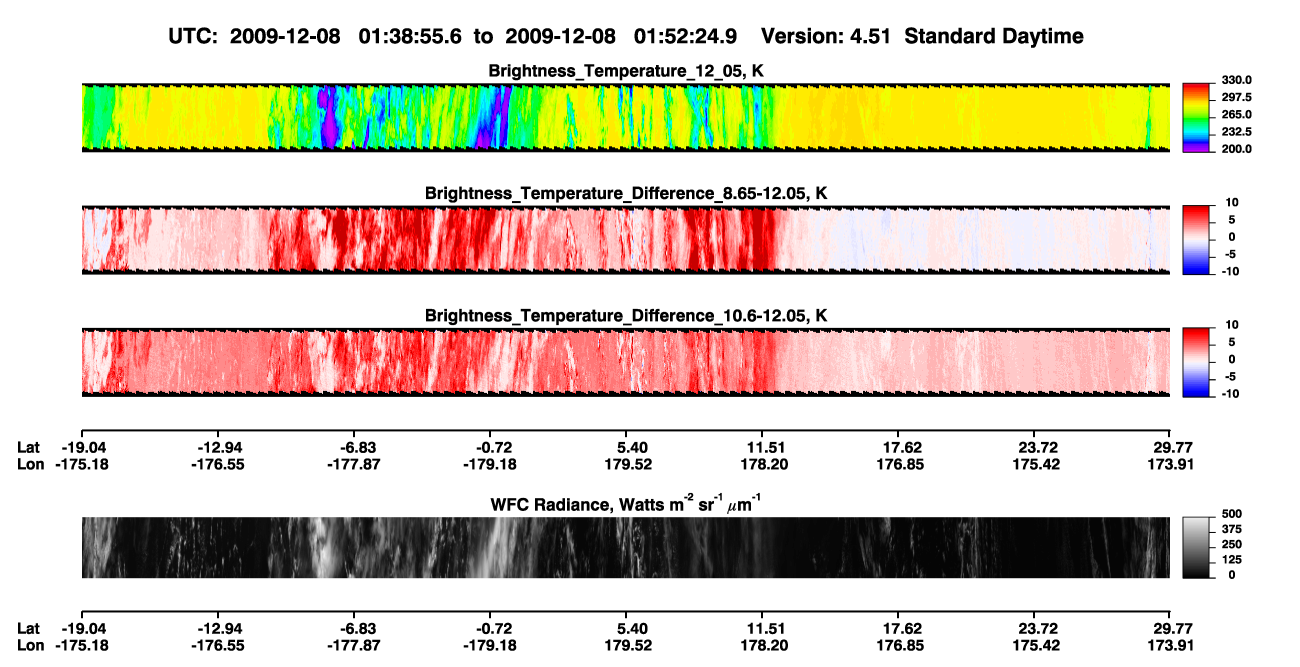Click the rainbow colorbar for Brightness_Temperature_12_05

tap(1198, 117)
